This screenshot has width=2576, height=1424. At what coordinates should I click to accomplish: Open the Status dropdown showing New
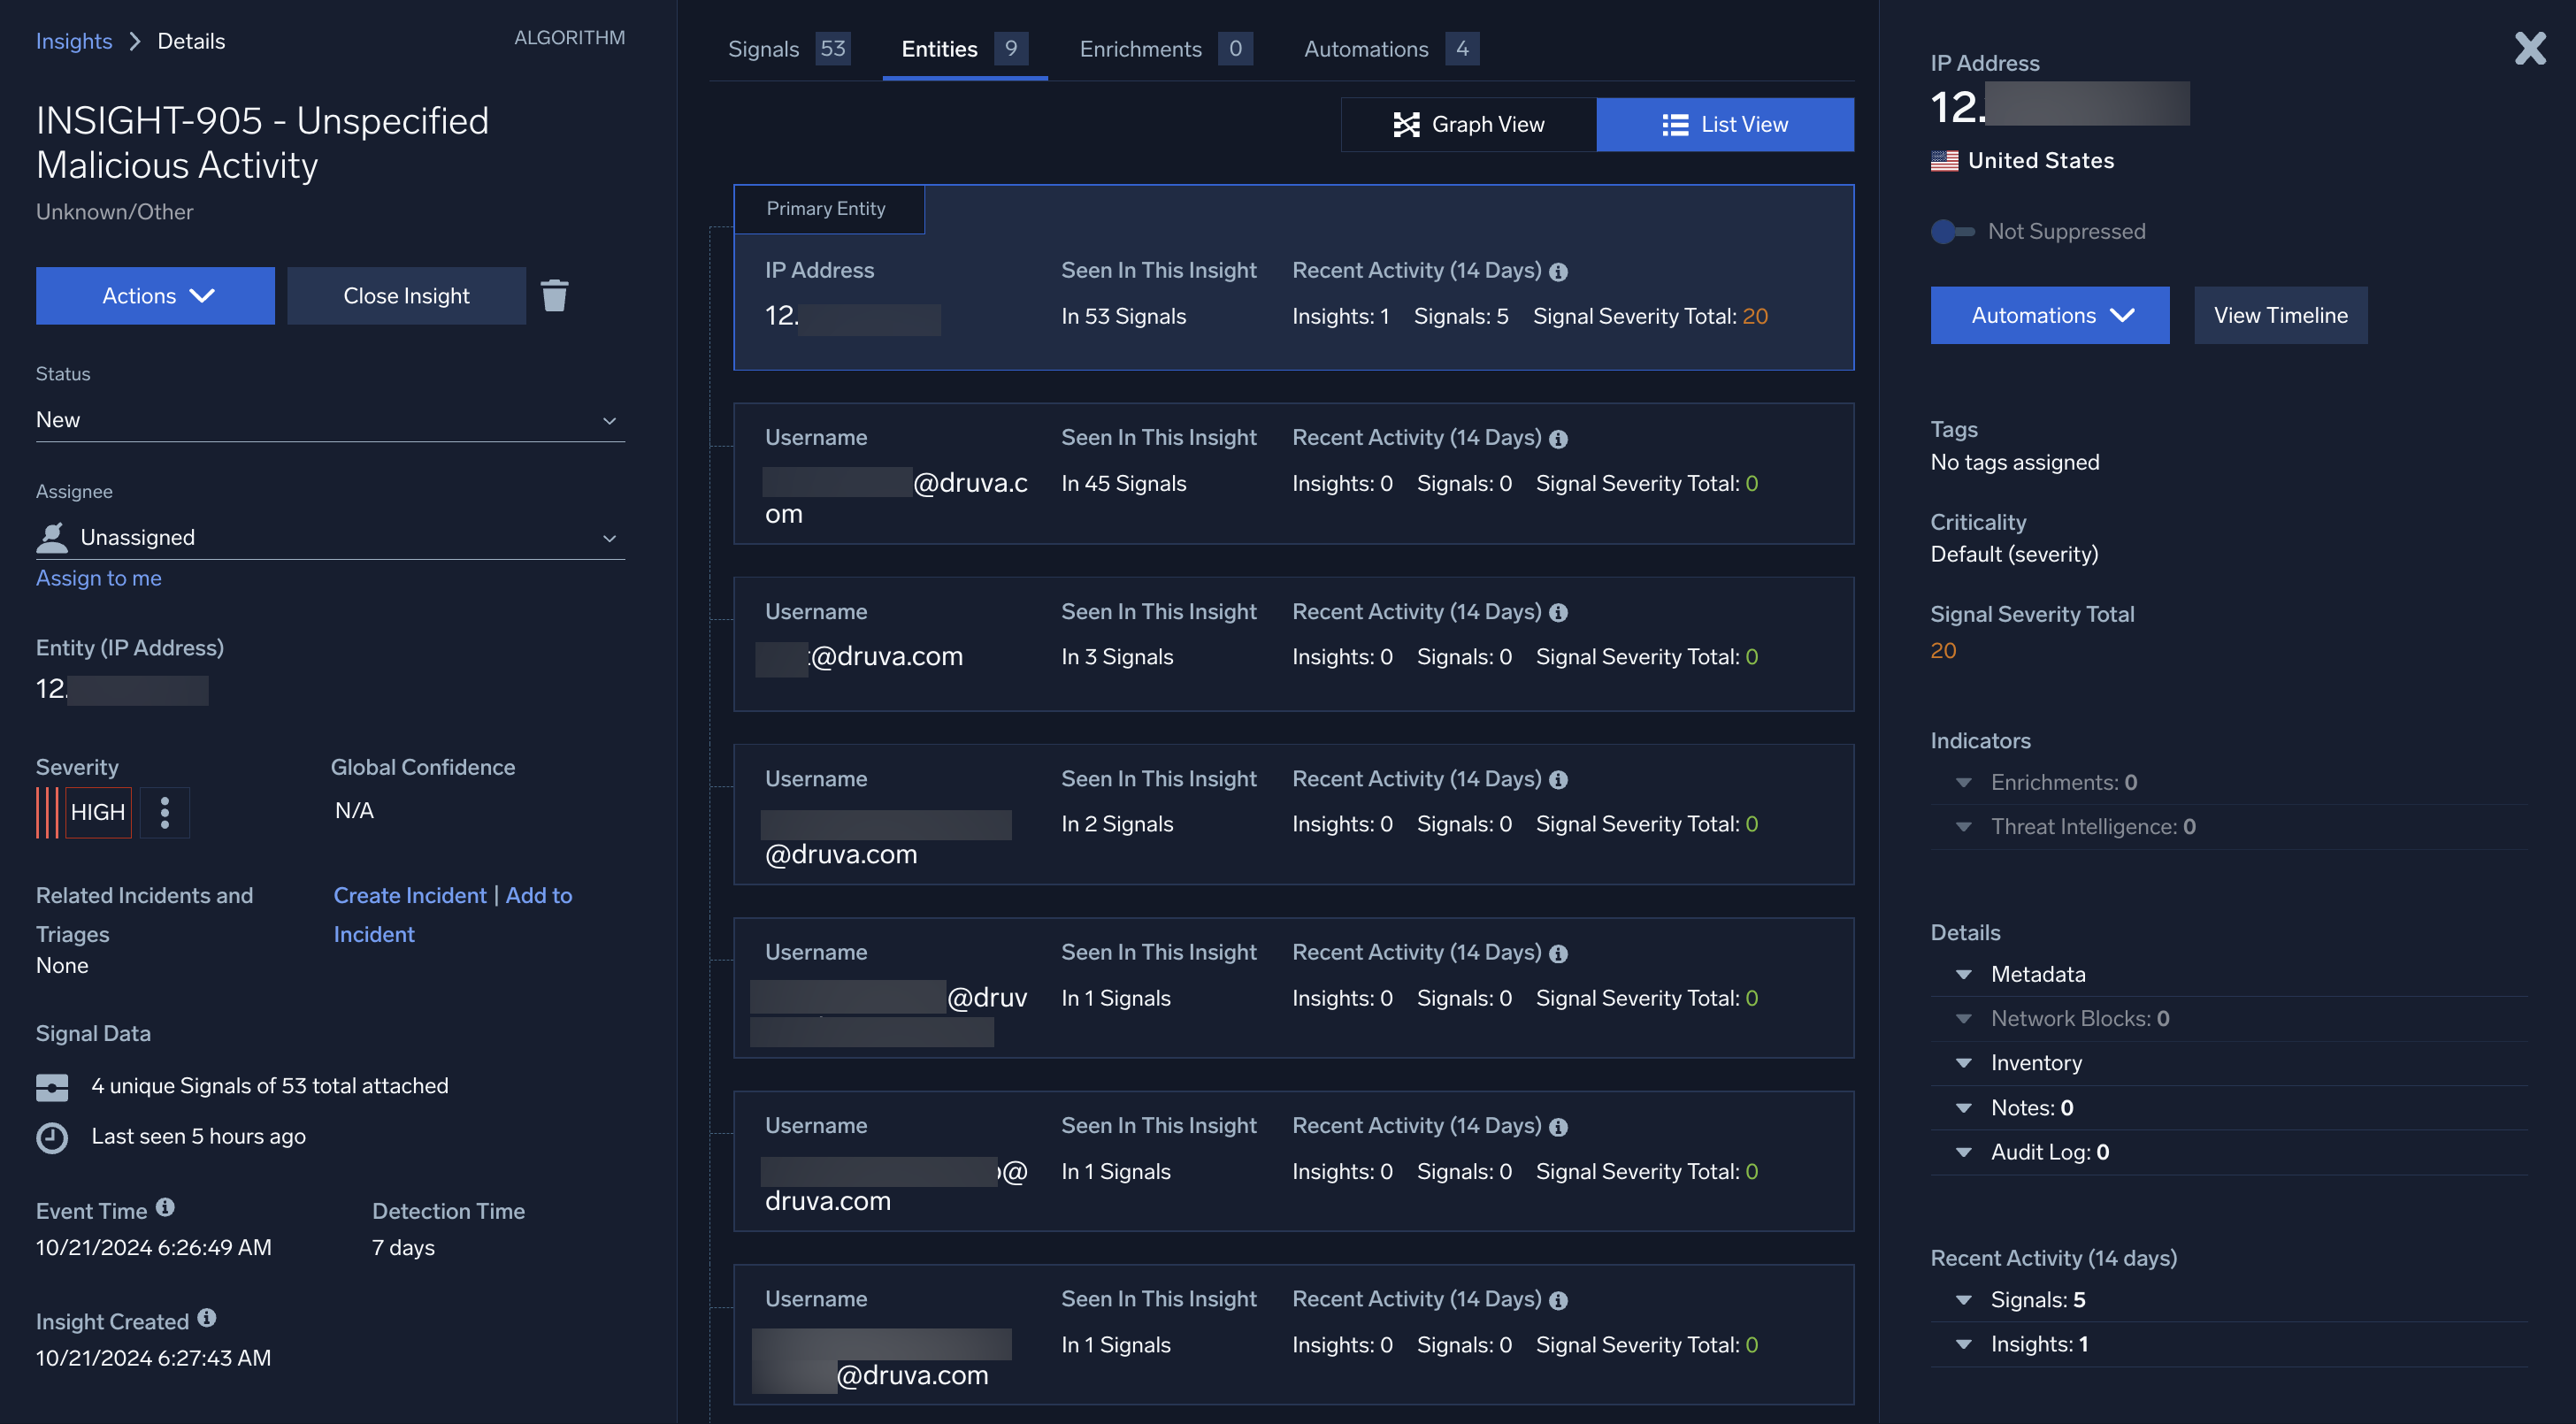coord(330,420)
